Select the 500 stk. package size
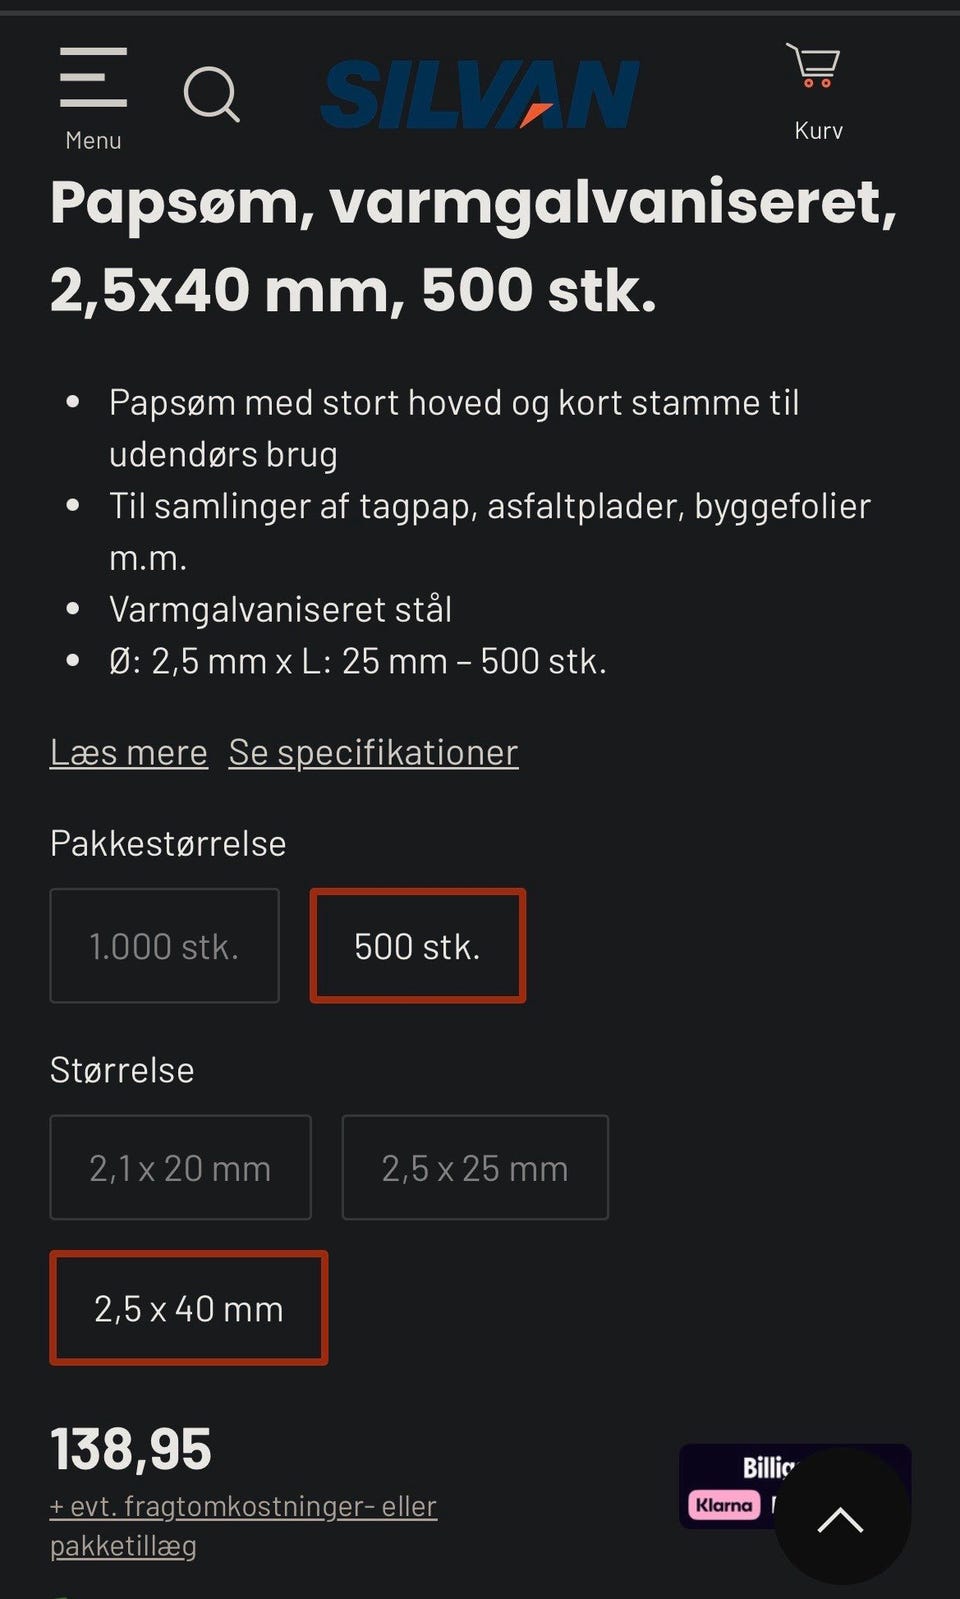This screenshot has width=960, height=1599. 417,946
